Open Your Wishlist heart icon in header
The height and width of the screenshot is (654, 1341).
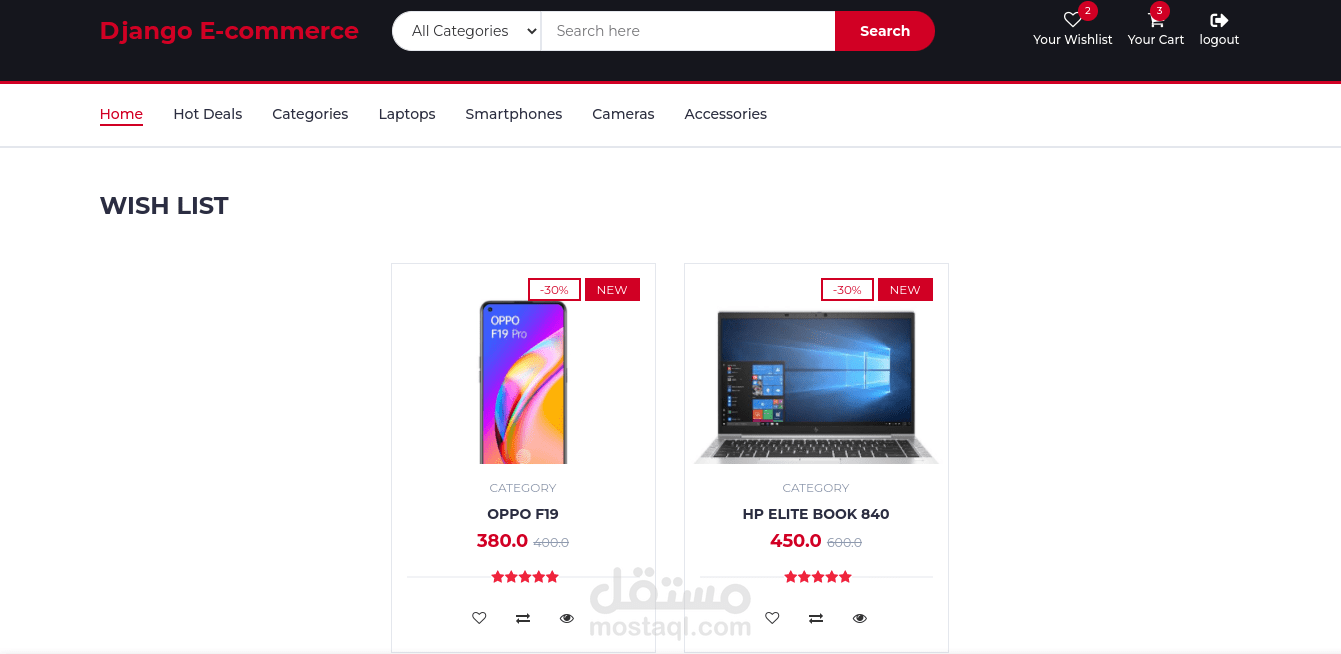click(x=1072, y=20)
